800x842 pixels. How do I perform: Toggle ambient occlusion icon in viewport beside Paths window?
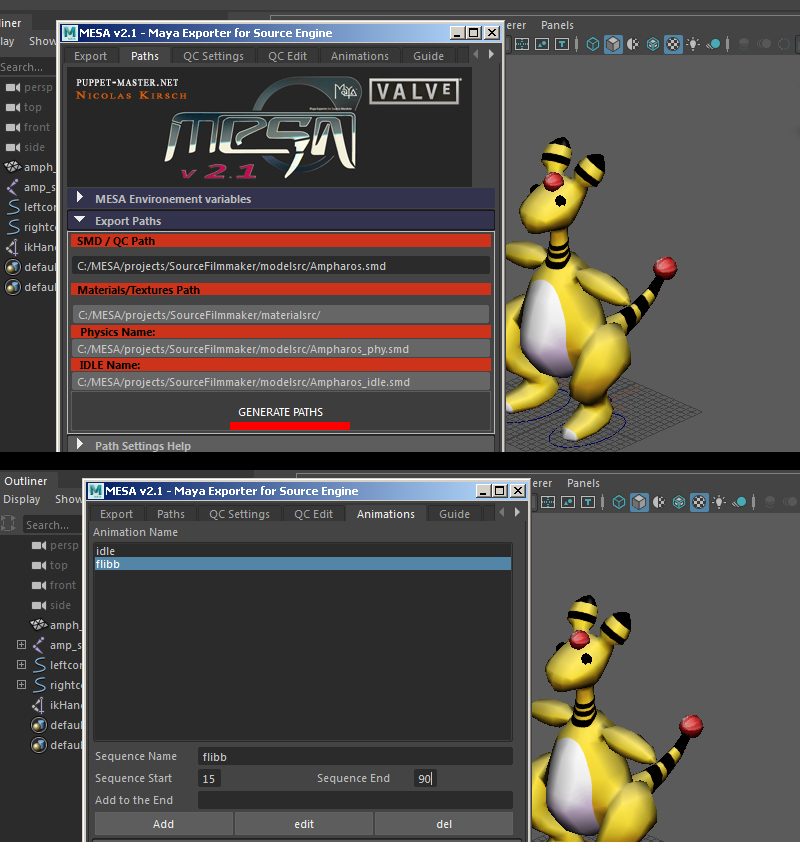[x=744, y=44]
